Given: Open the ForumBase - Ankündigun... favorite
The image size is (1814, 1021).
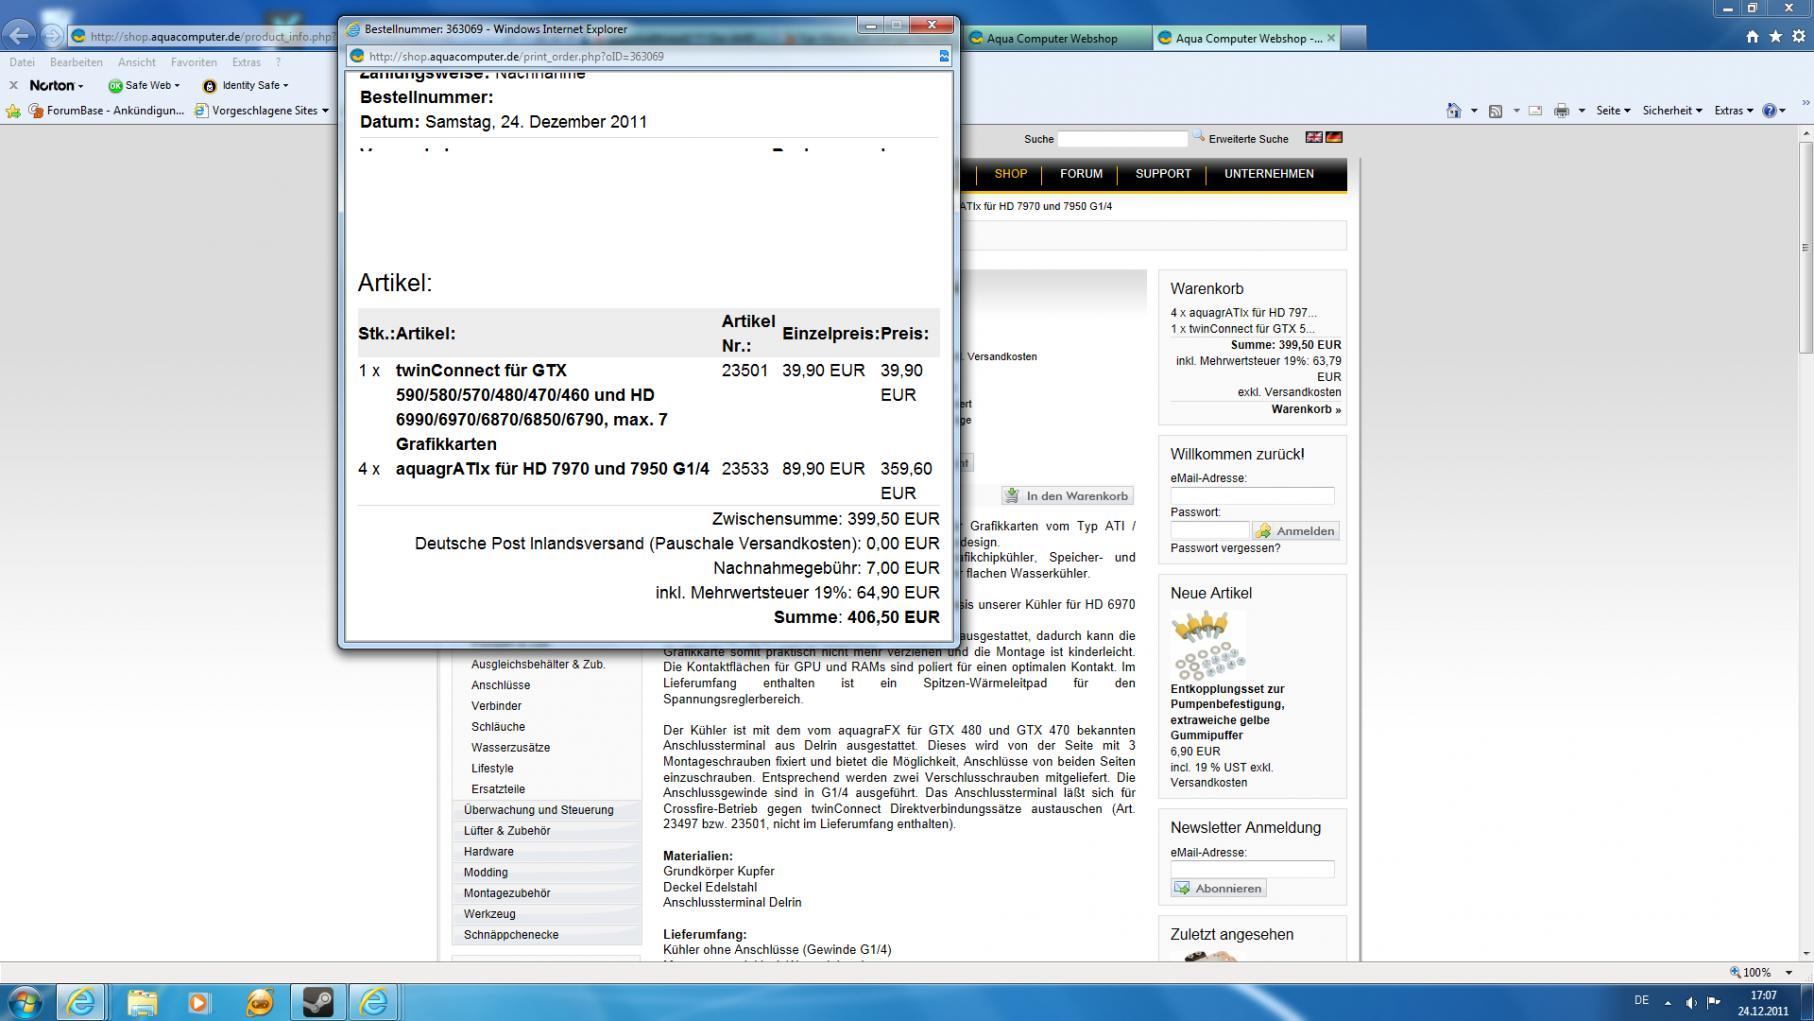Looking at the screenshot, I should 106,111.
